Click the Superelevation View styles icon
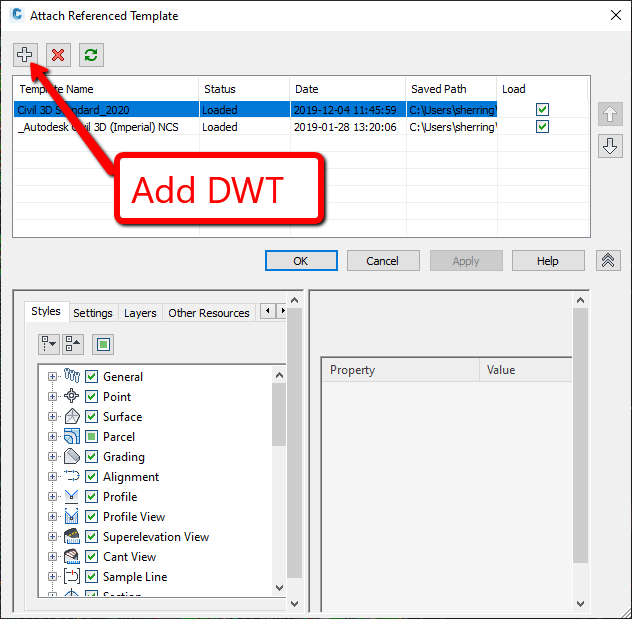The height and width of the screenshot is (619, 632). (72, 536)
